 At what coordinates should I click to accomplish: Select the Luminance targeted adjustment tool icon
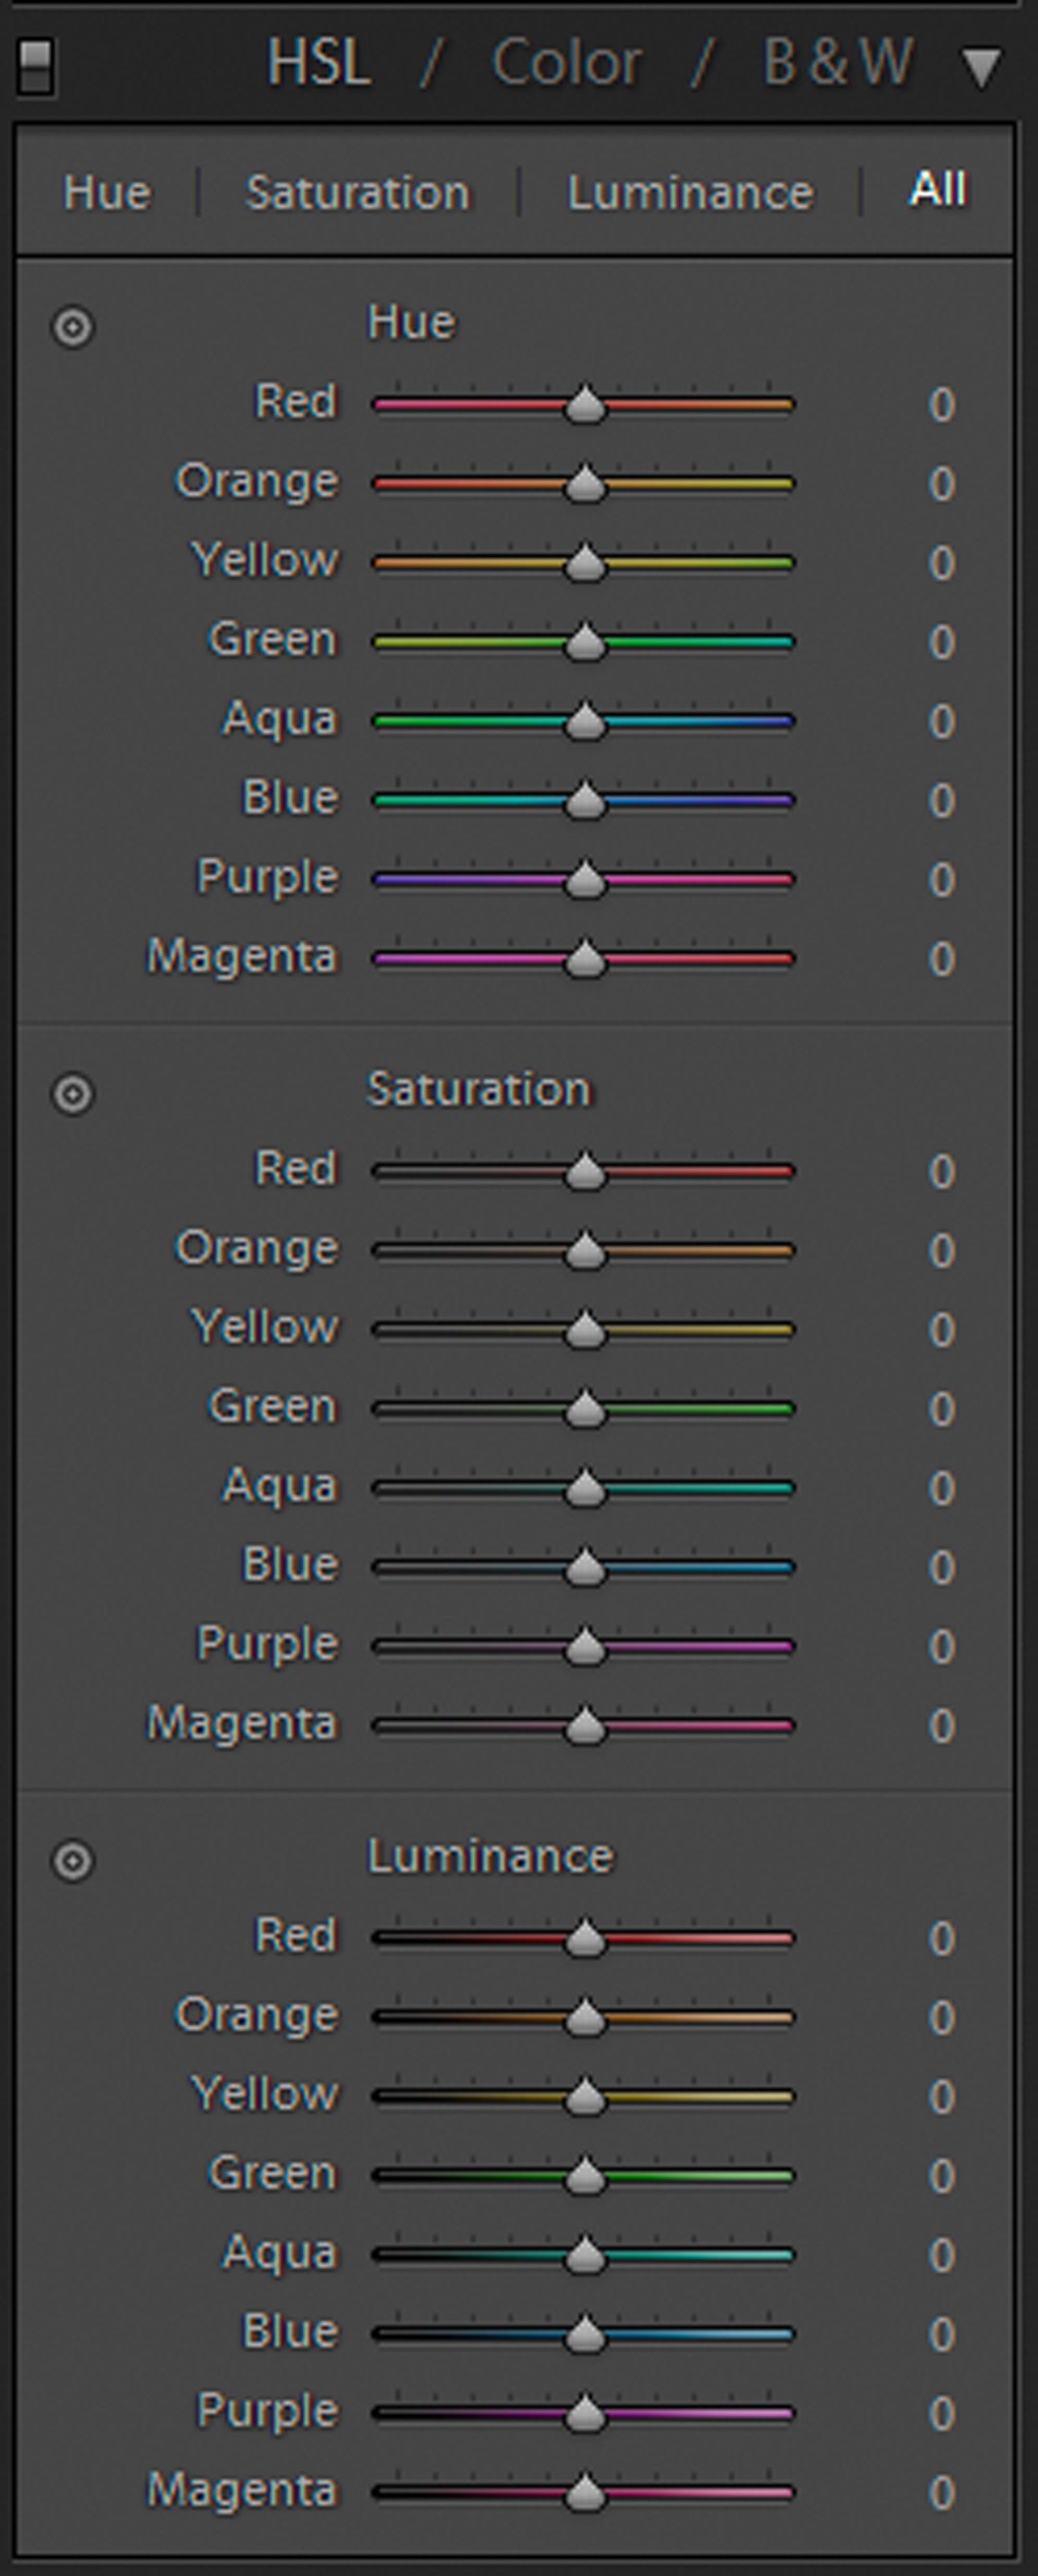point(73,1861)
